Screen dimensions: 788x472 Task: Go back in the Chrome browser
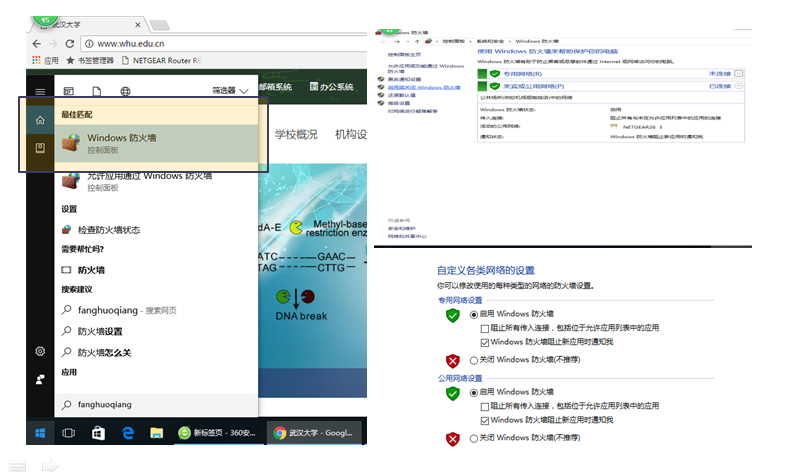pyautogui.click(x=36, y=44)
